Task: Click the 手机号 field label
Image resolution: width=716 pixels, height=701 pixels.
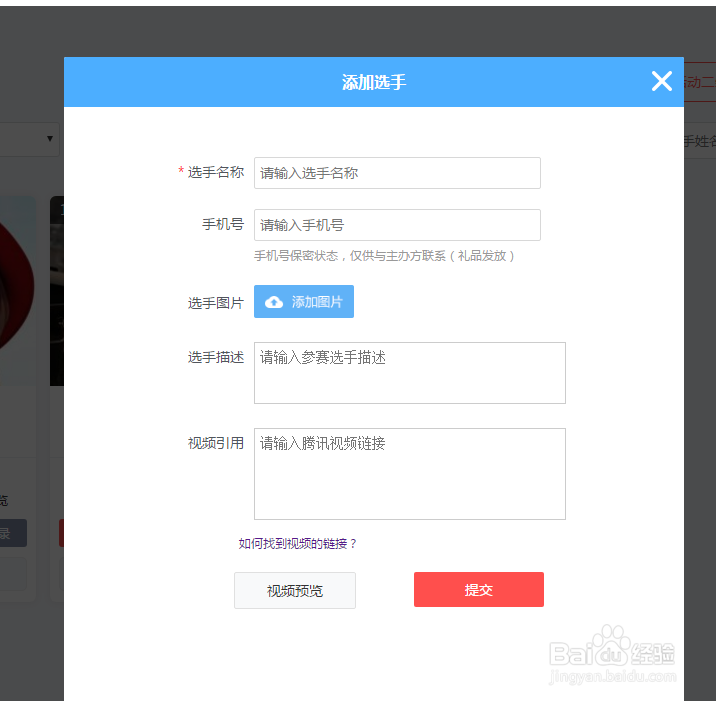Action: 223,224
